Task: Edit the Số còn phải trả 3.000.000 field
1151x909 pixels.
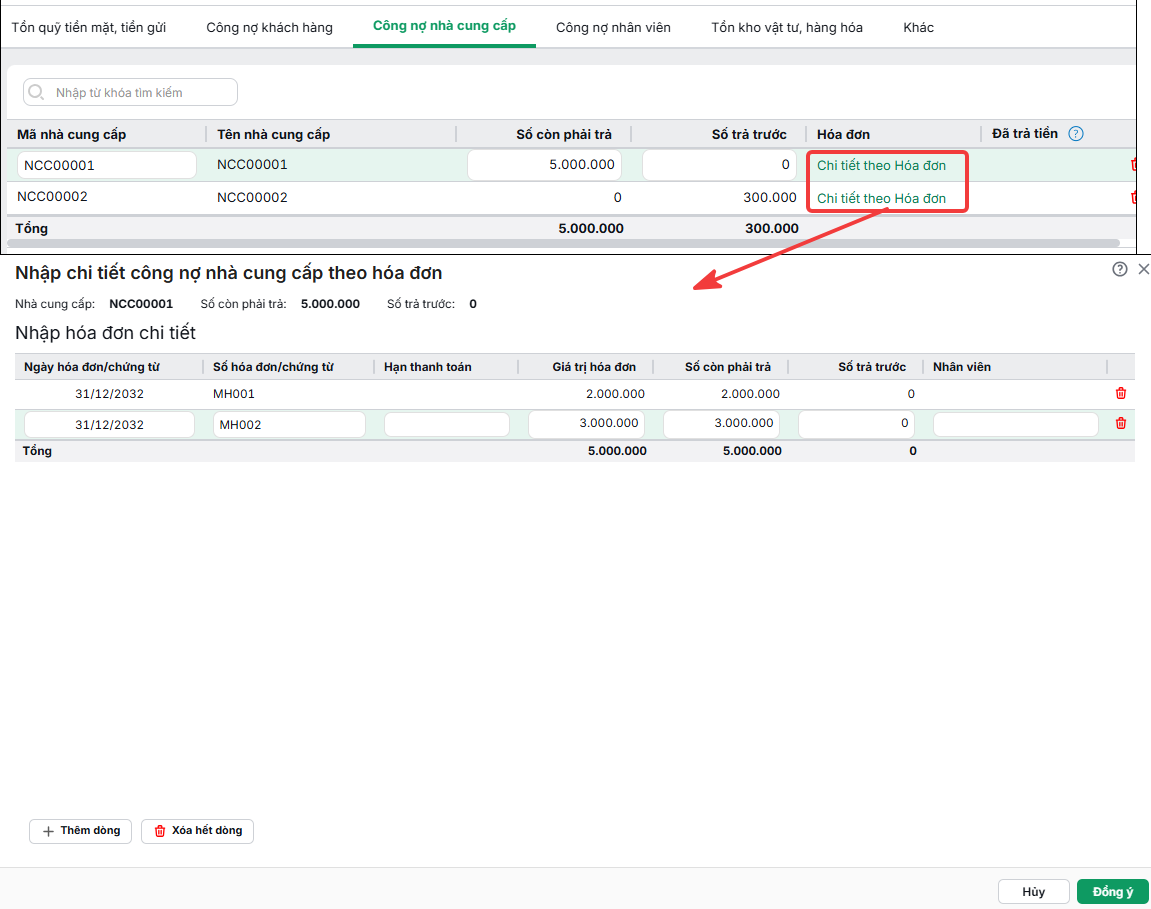Action: pos(722,424)
